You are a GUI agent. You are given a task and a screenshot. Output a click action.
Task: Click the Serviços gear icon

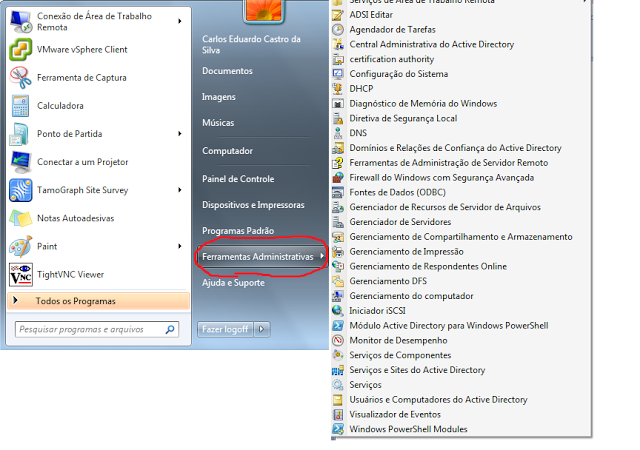(x=338, y=385)
